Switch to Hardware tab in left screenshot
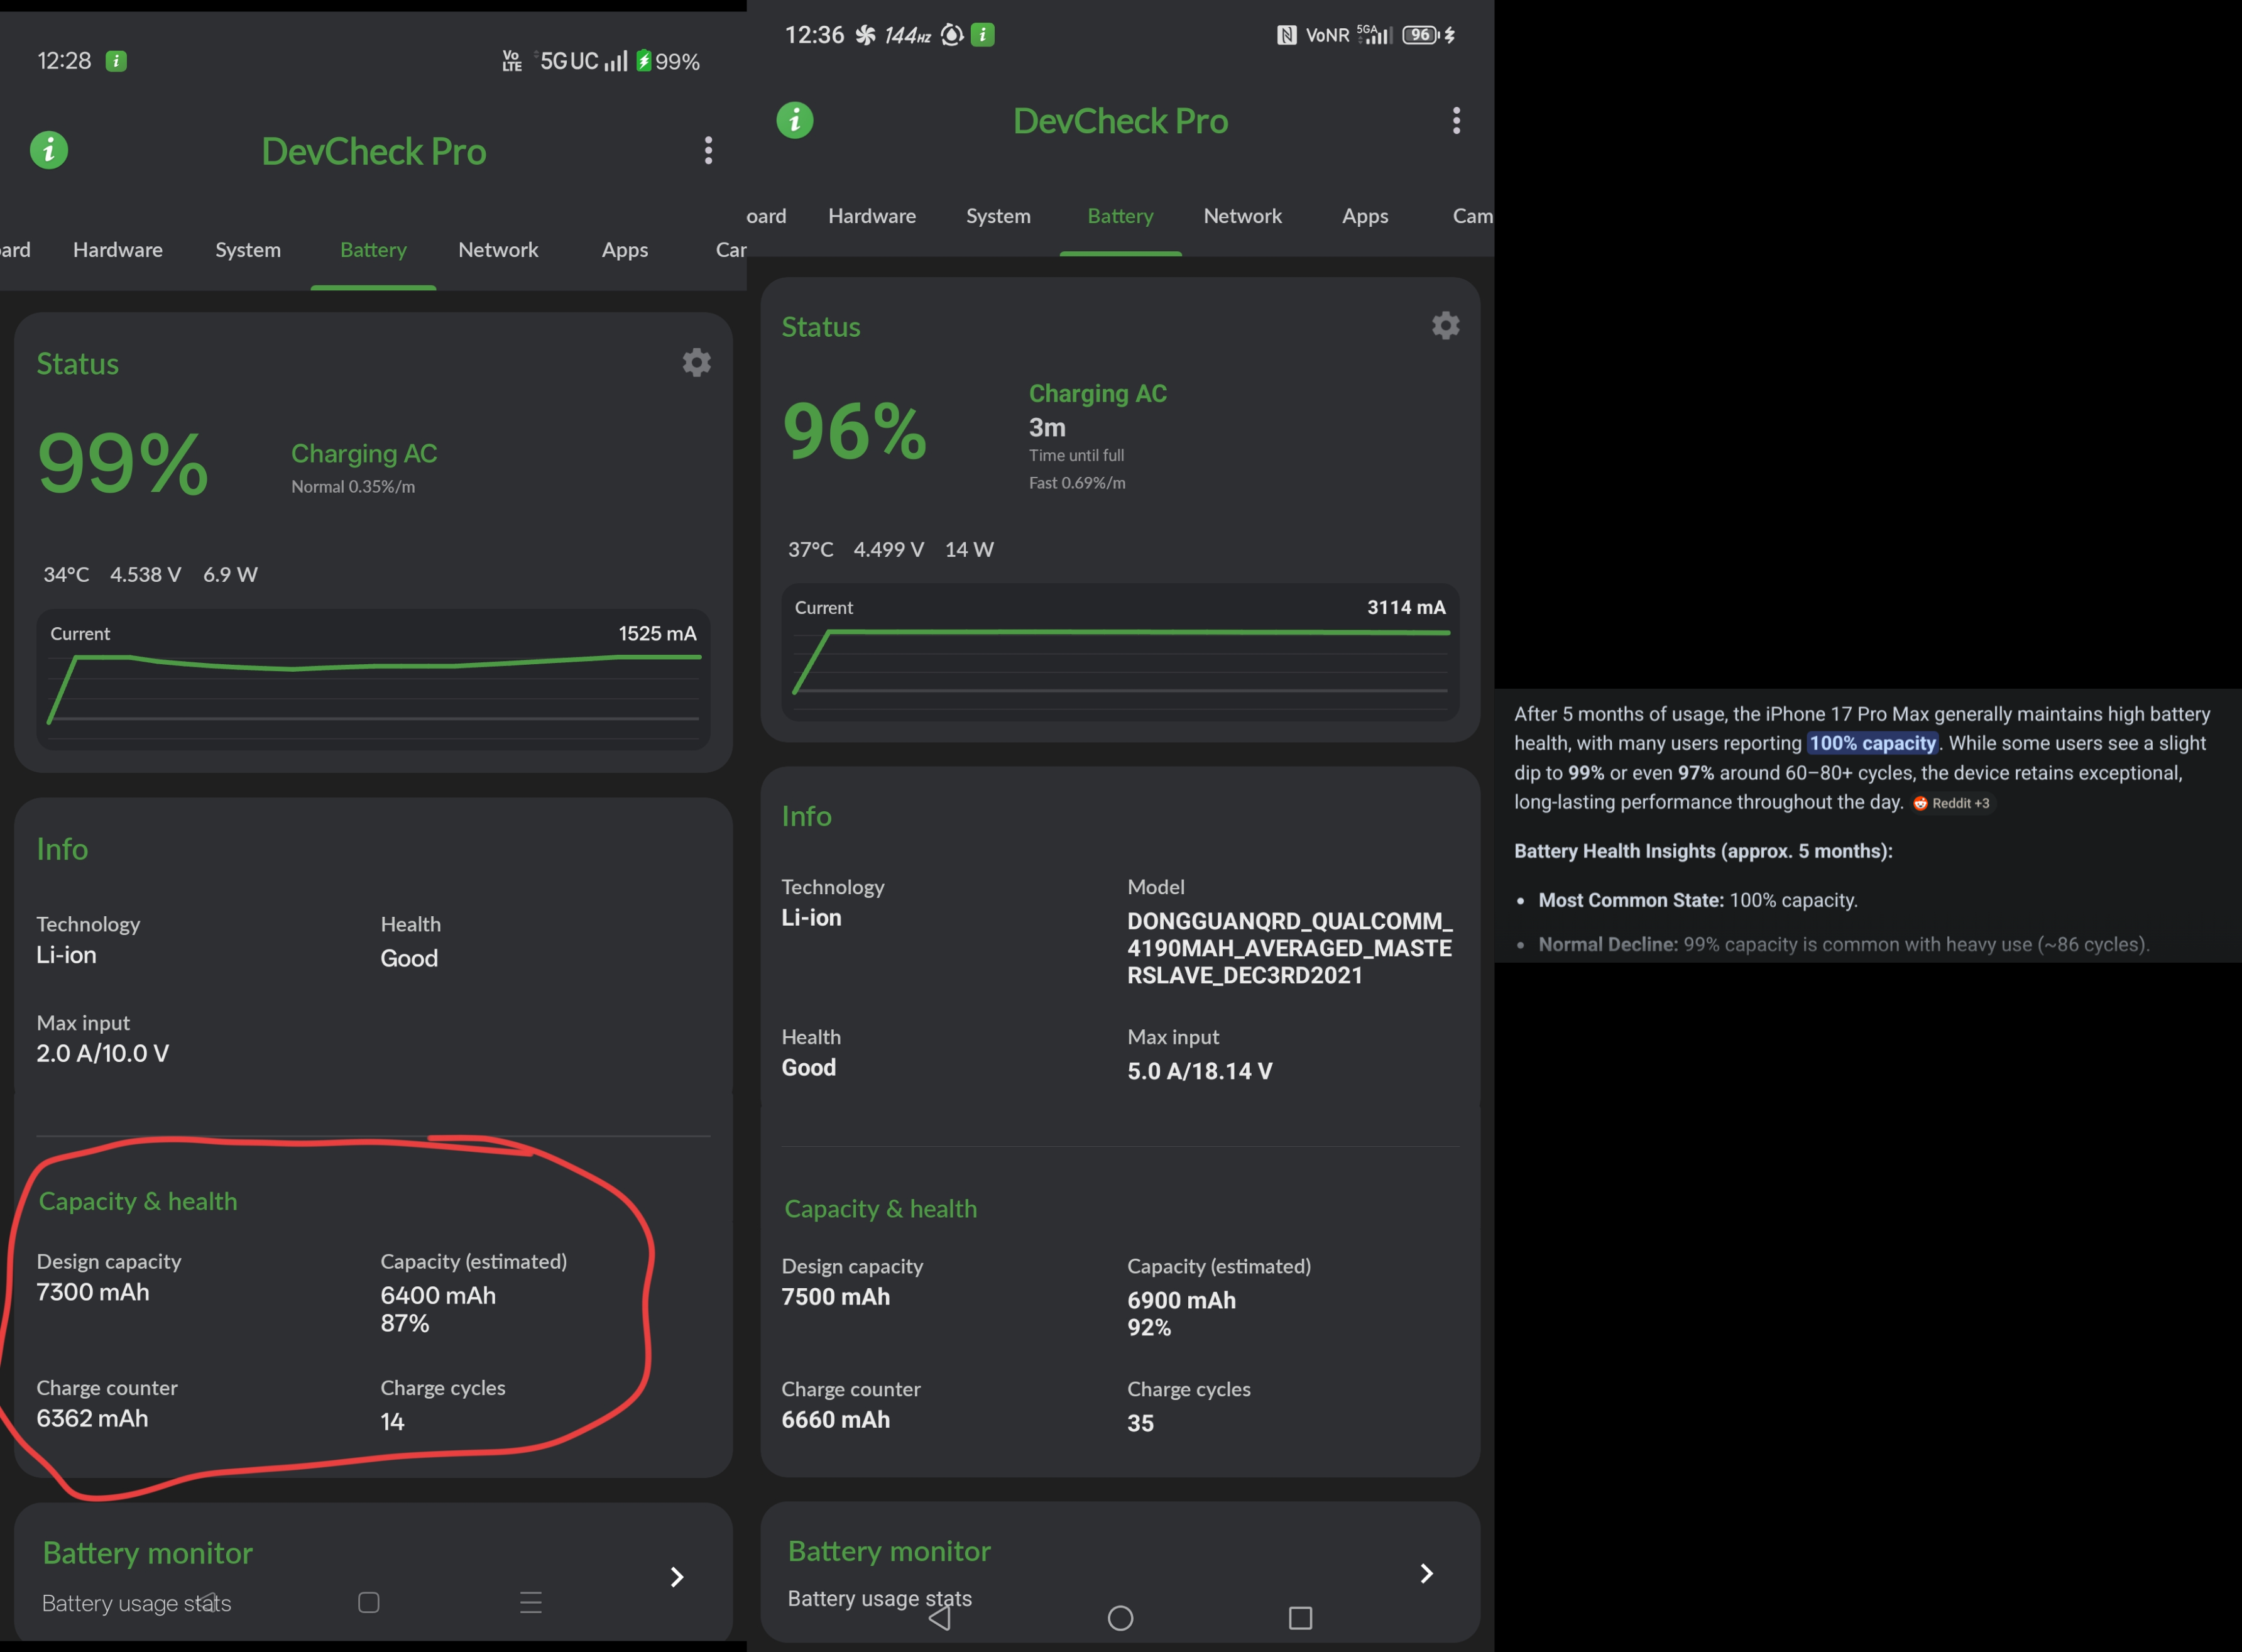The image size is (2242, 1652). click(118, 250)
